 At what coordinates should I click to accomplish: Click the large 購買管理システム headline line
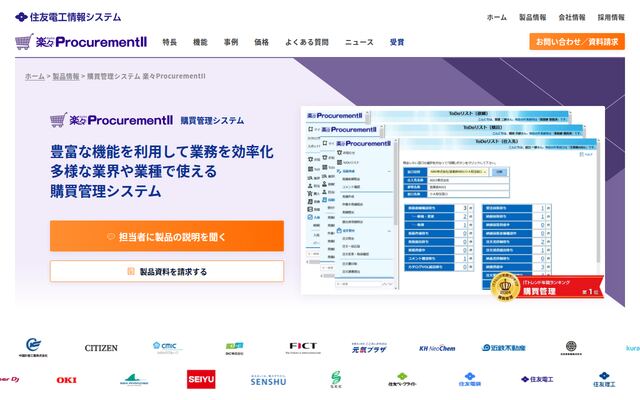(106, 191)
